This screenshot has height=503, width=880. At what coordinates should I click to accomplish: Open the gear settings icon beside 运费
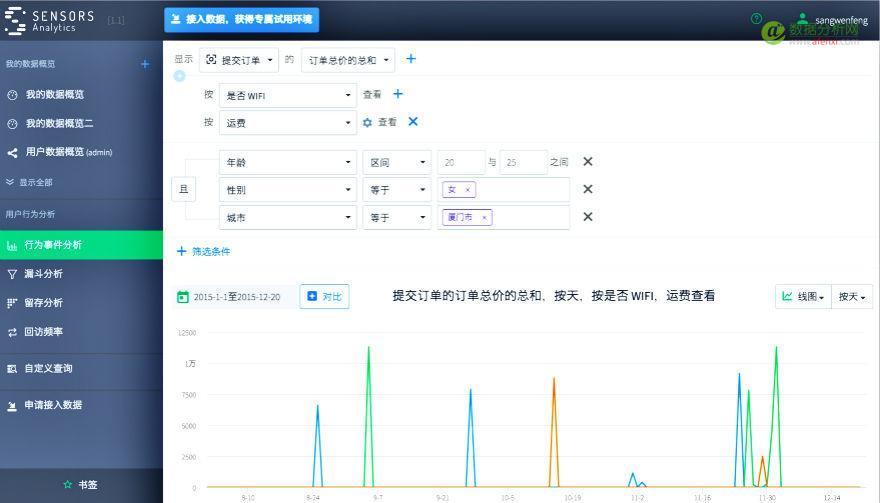367,122
